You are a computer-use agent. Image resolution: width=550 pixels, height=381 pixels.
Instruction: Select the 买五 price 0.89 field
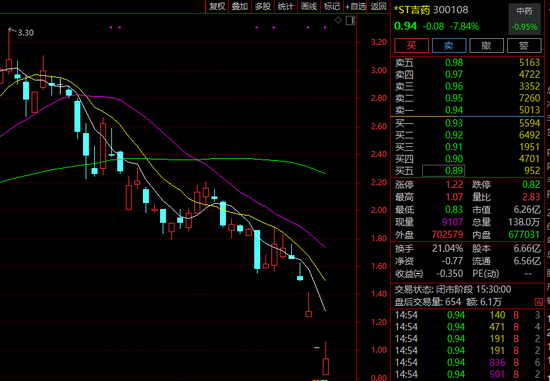click(443, 171)
